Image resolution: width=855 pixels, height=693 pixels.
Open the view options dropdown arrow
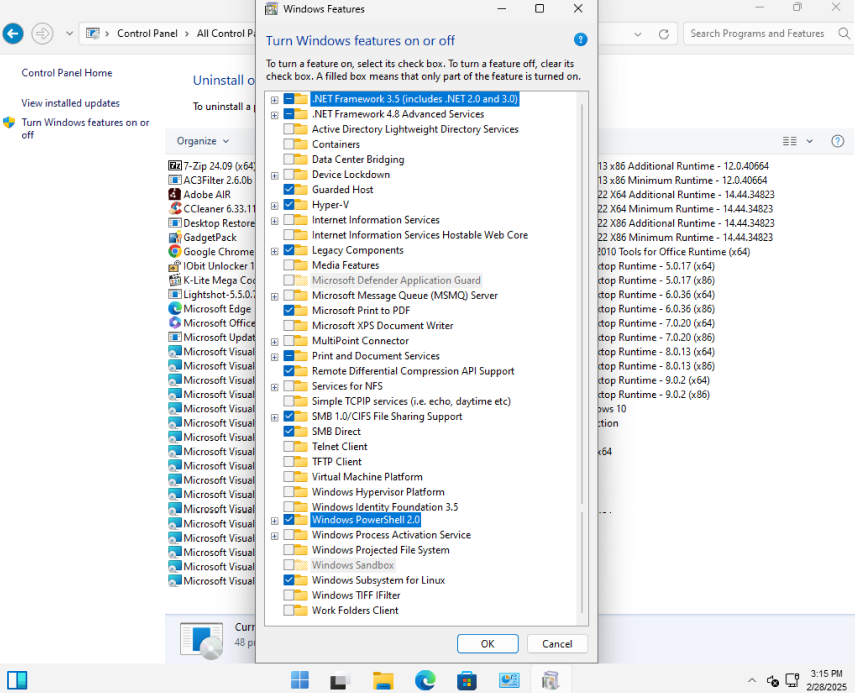click(810, 141)
